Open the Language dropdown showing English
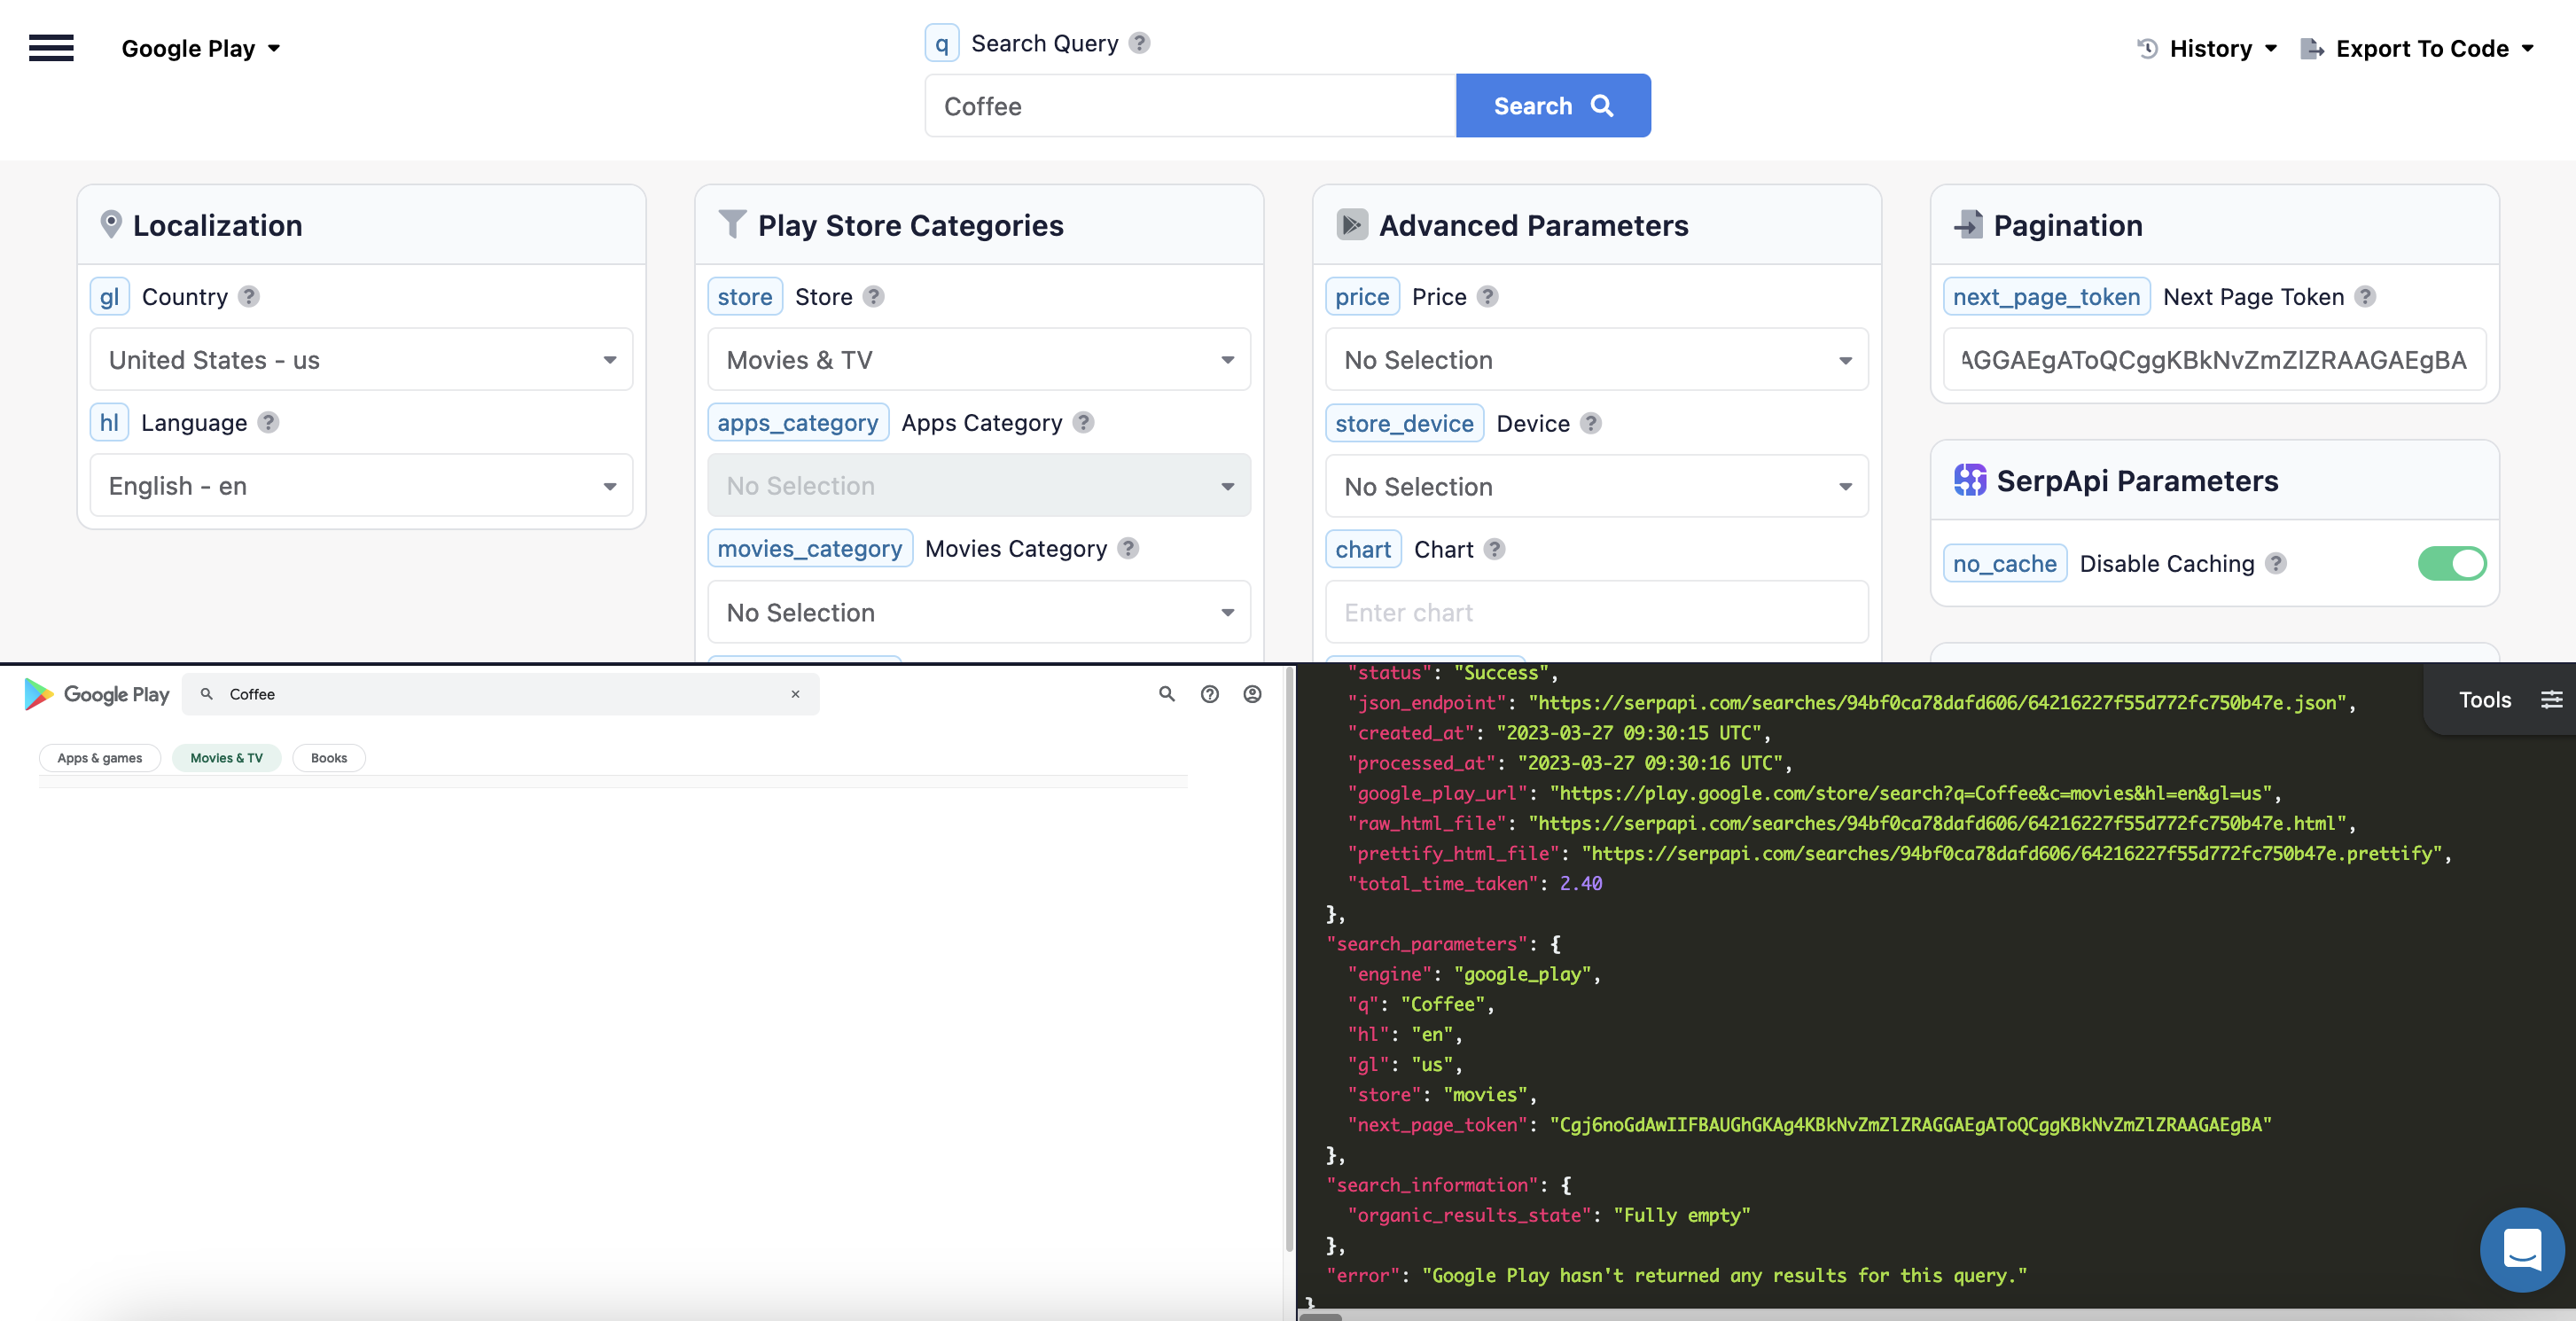 [x=361, y=485]
